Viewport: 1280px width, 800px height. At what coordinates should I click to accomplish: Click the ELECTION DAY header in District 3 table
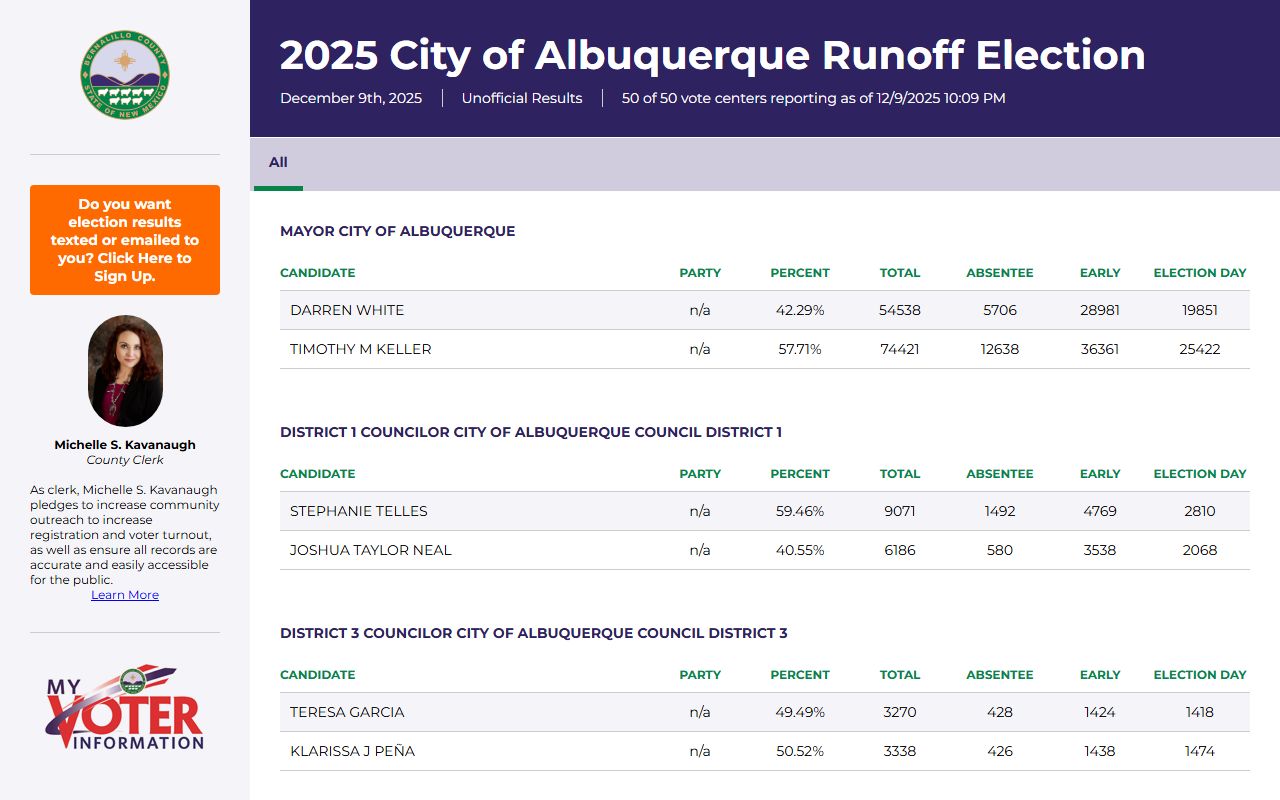[1200, 675]
